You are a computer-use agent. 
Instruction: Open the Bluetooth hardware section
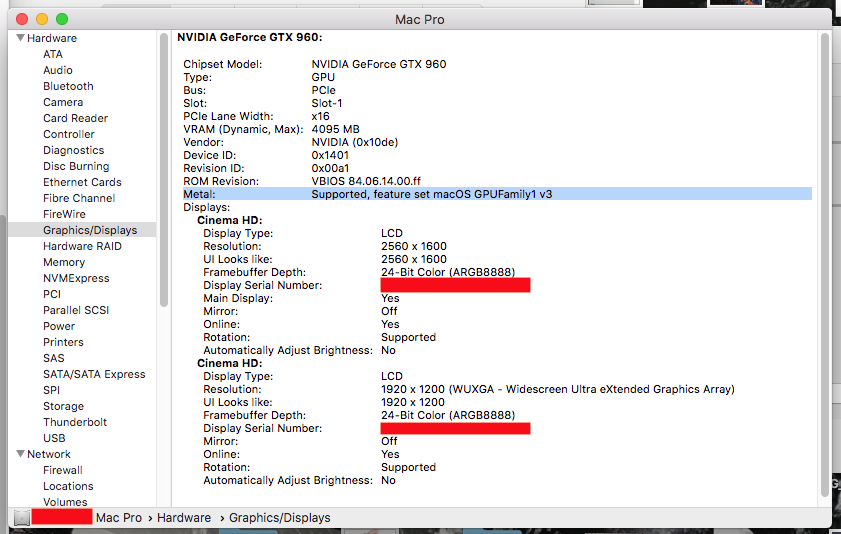[x=68, y=86]
